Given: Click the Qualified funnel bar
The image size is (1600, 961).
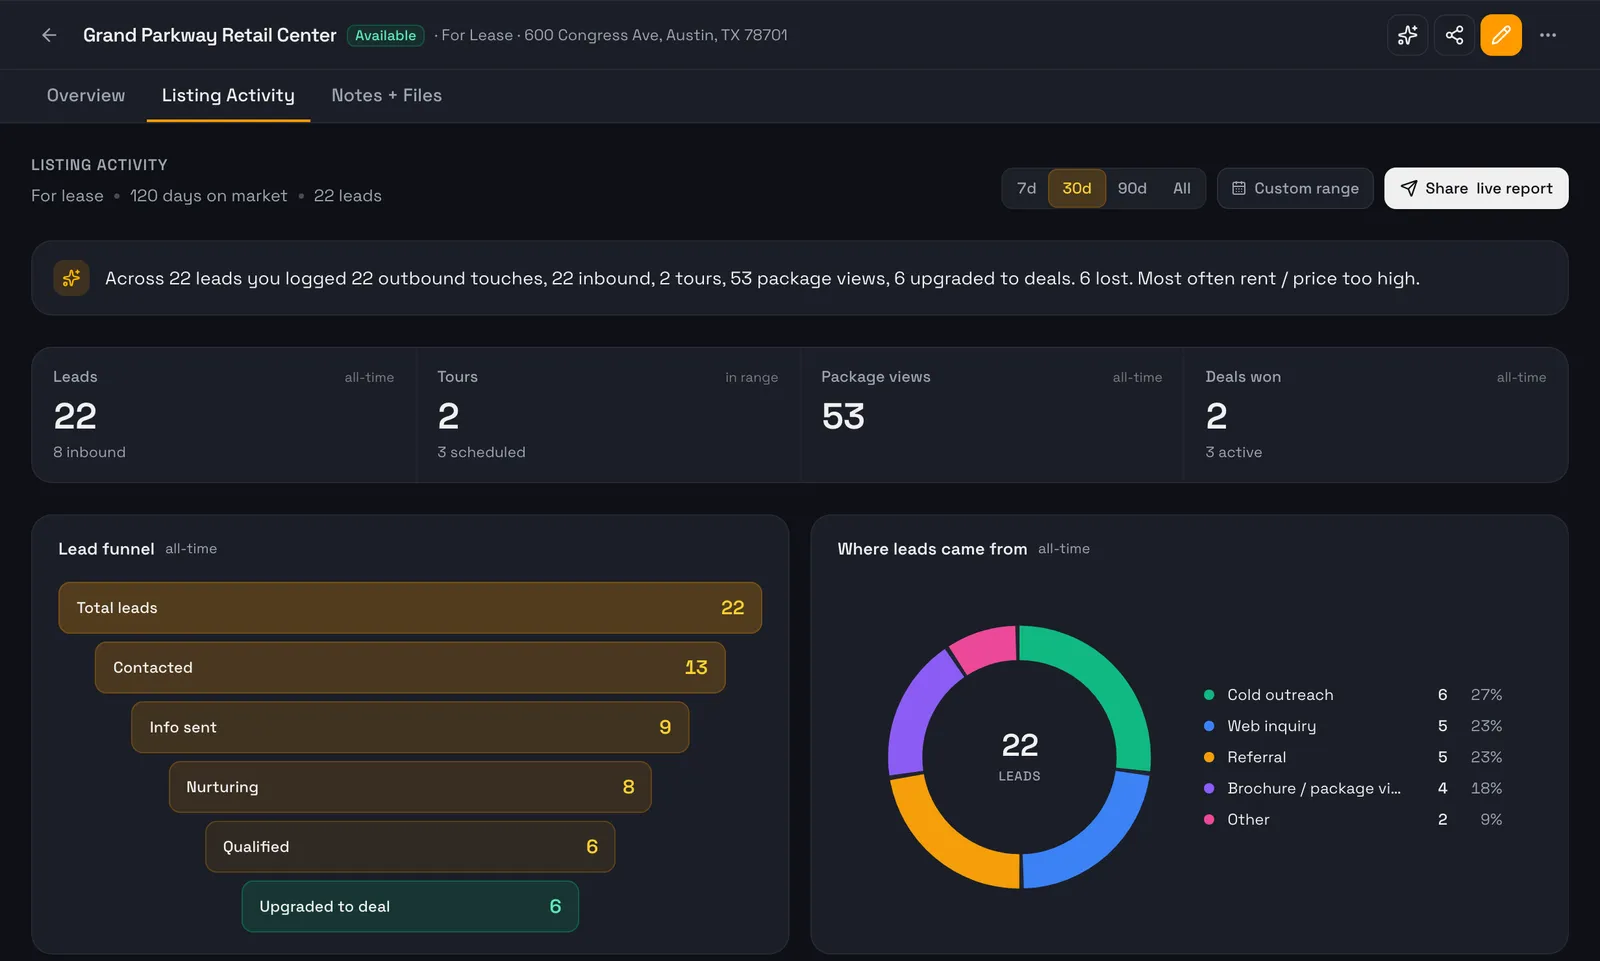Looking at the screenshot, I should pyautogui.click(x=410, y=847).
